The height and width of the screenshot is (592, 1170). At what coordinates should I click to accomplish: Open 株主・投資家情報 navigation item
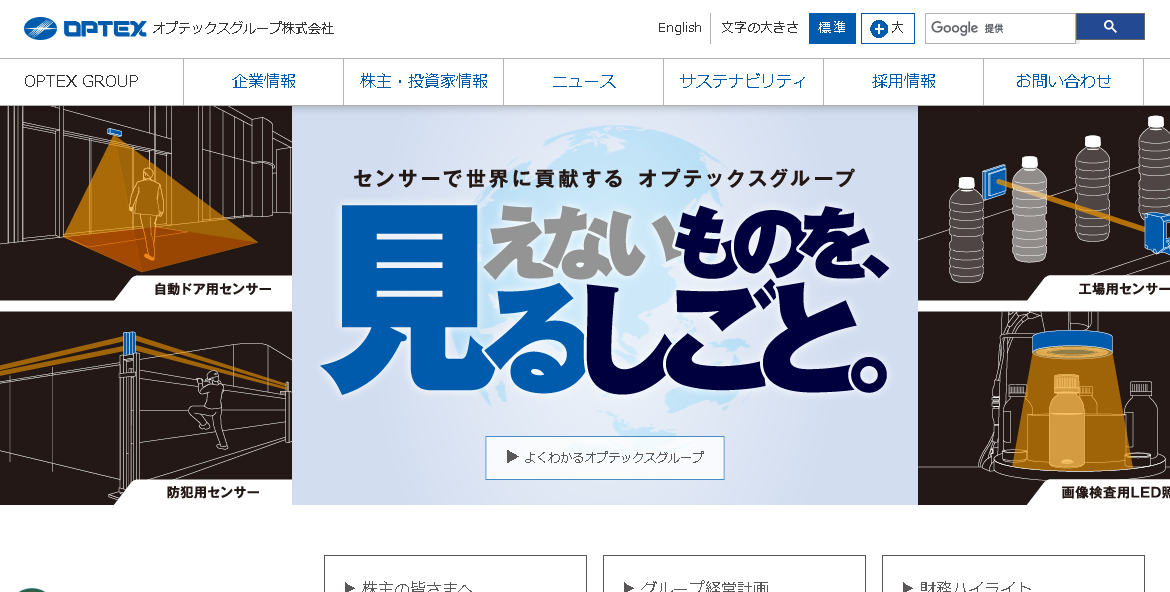(x=424, y=82)
